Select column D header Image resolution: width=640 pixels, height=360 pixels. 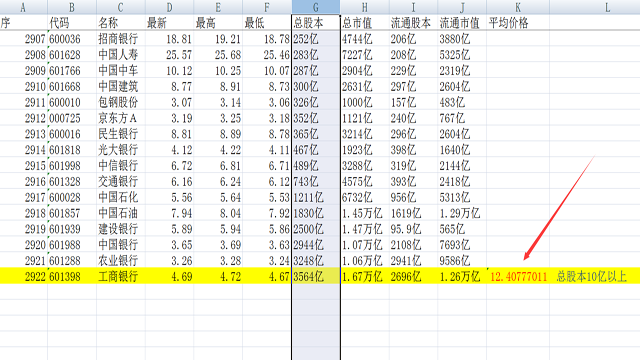coord(169,7)
